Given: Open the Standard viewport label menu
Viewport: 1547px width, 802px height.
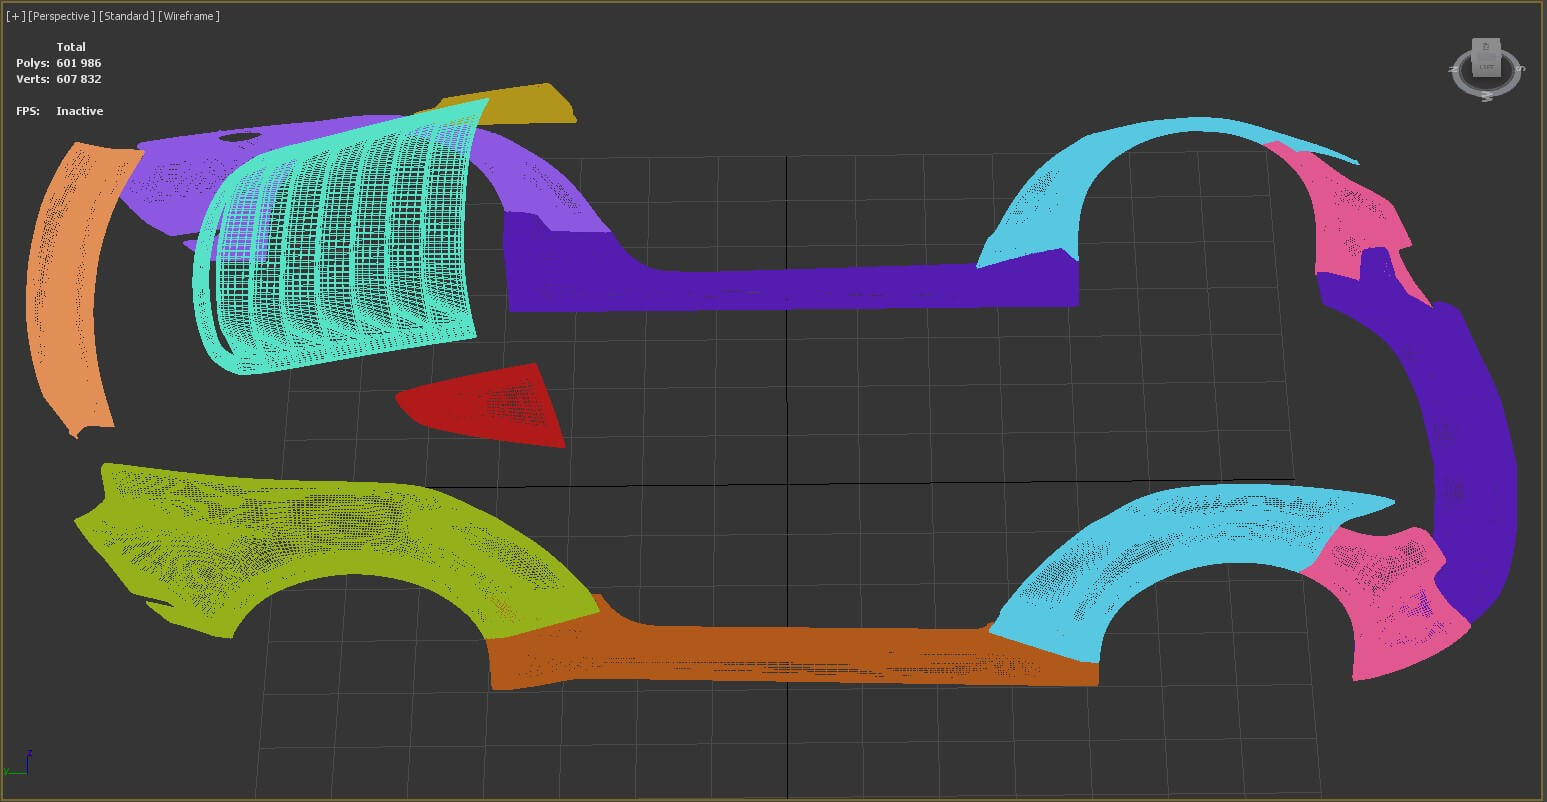Looking at the screenshot, I should [126, 16].
